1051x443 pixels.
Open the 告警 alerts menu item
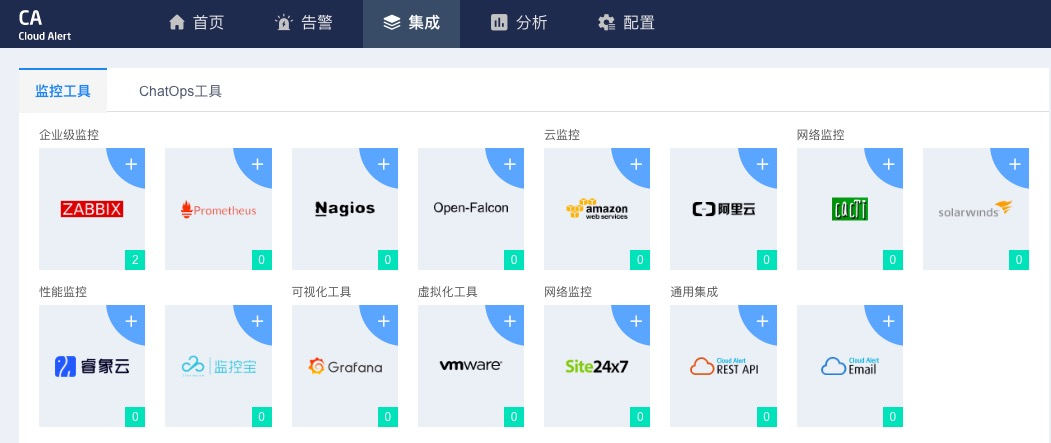[x=304, y=23]
